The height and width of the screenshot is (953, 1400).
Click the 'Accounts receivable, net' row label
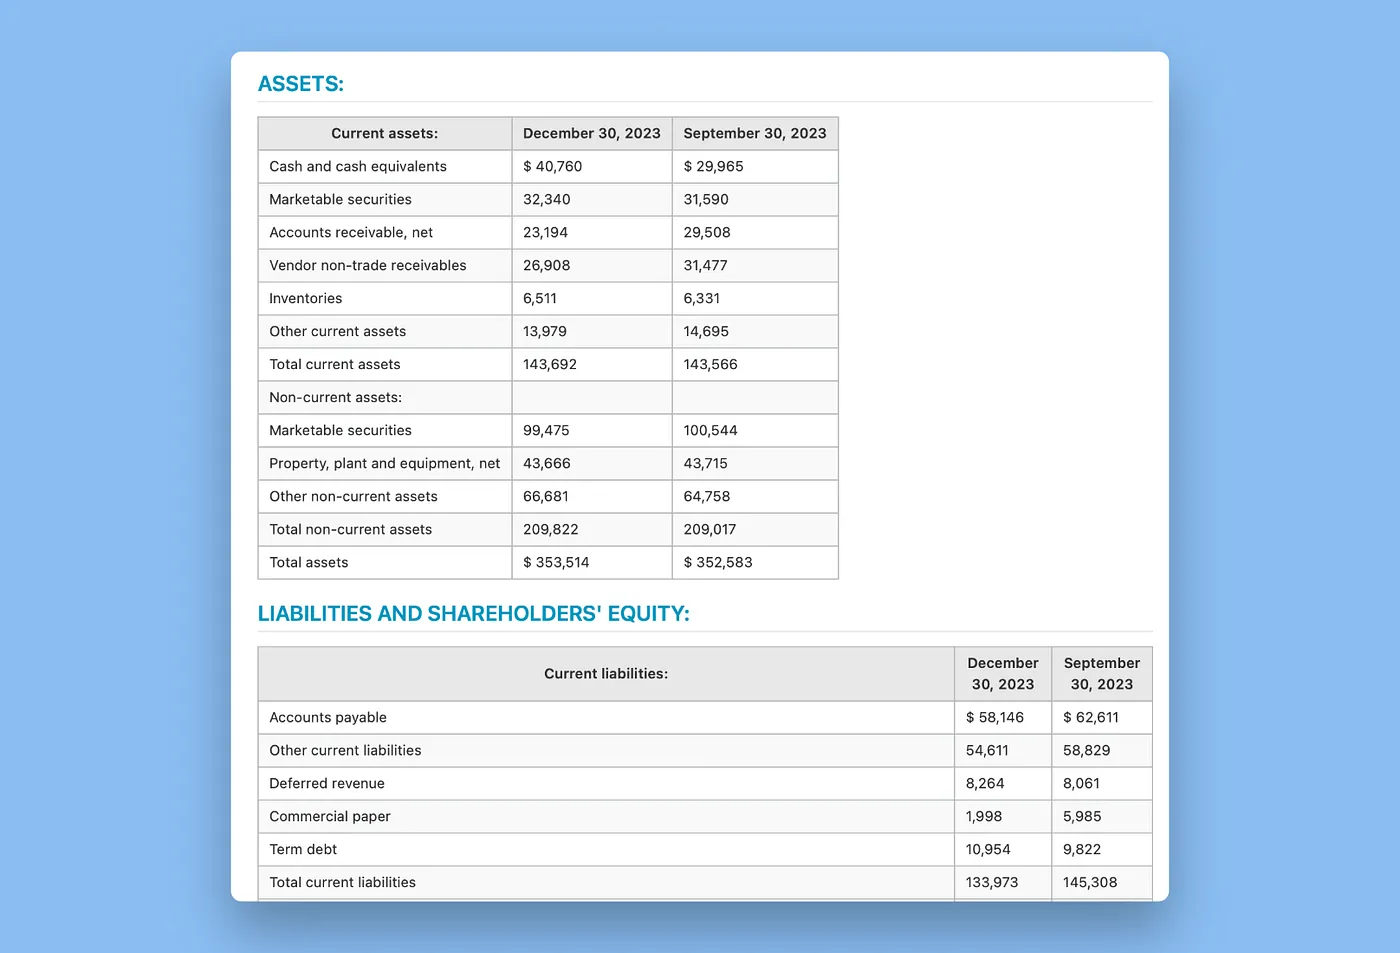[350, 233]
